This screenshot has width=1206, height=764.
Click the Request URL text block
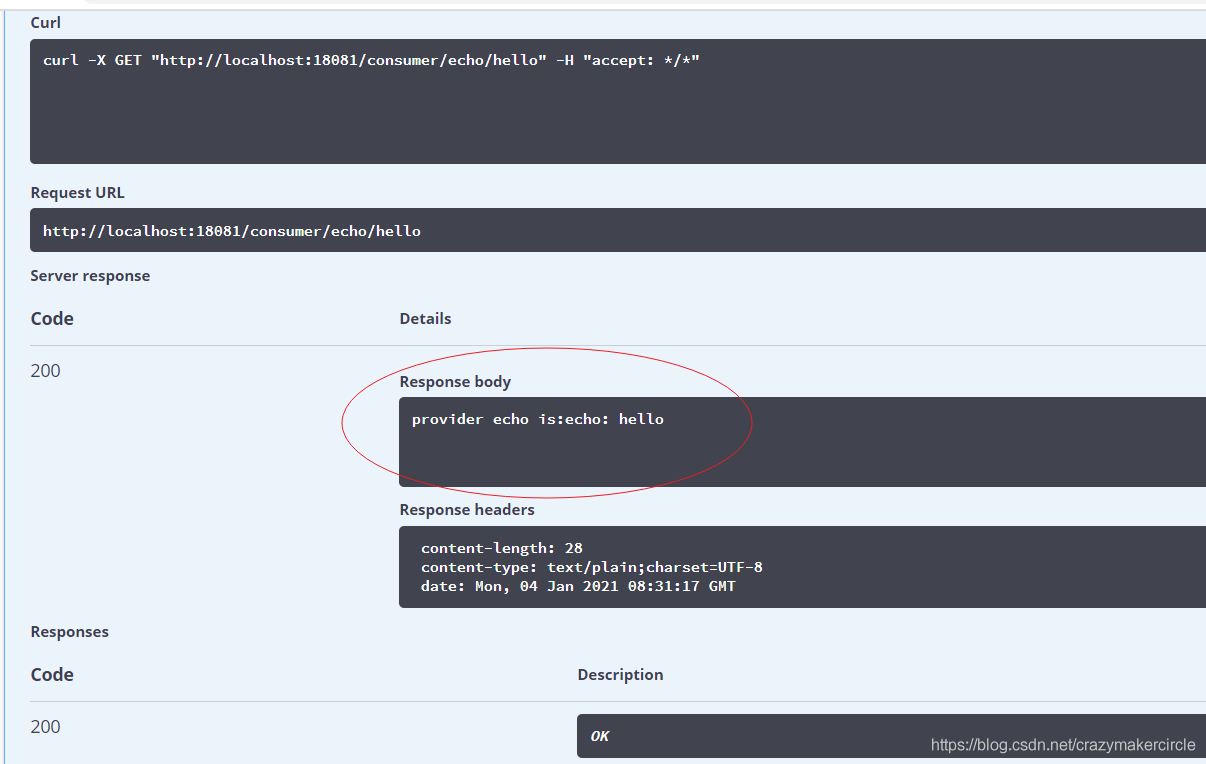[232, 231]
